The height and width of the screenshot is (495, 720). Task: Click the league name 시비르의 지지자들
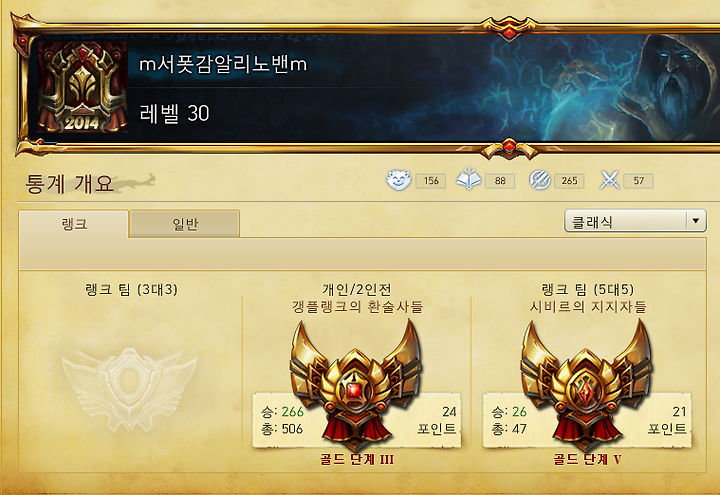[x=588, y=306]
